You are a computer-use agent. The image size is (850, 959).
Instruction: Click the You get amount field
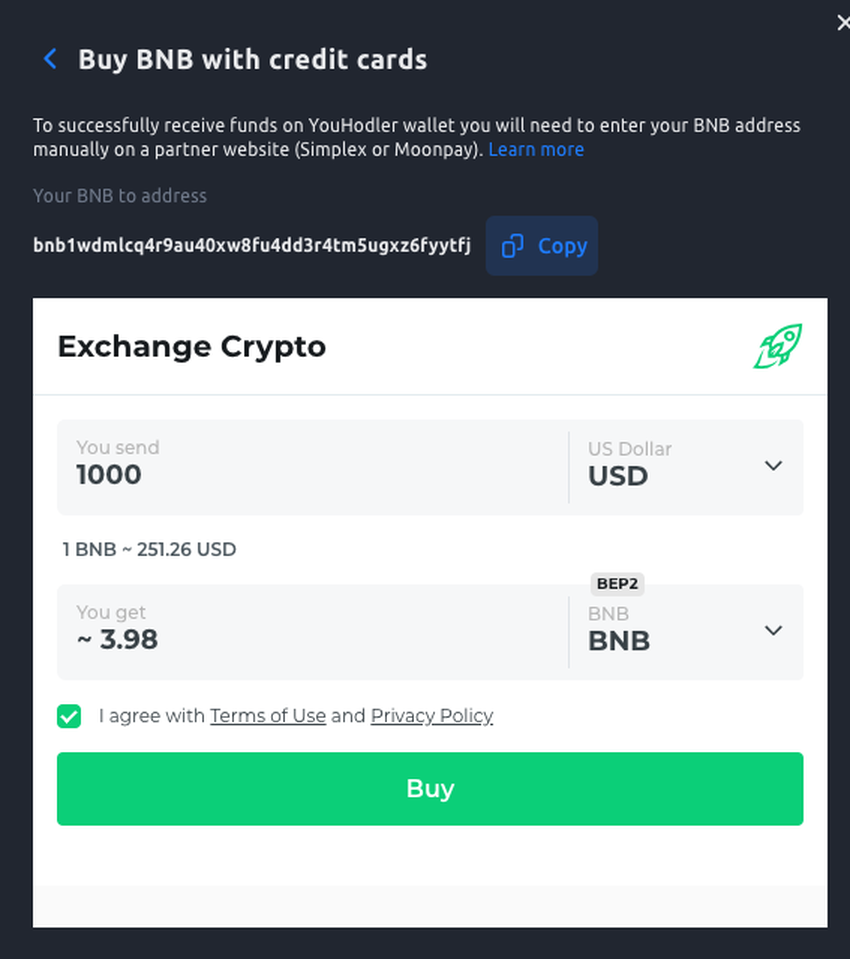click(312, 632)
